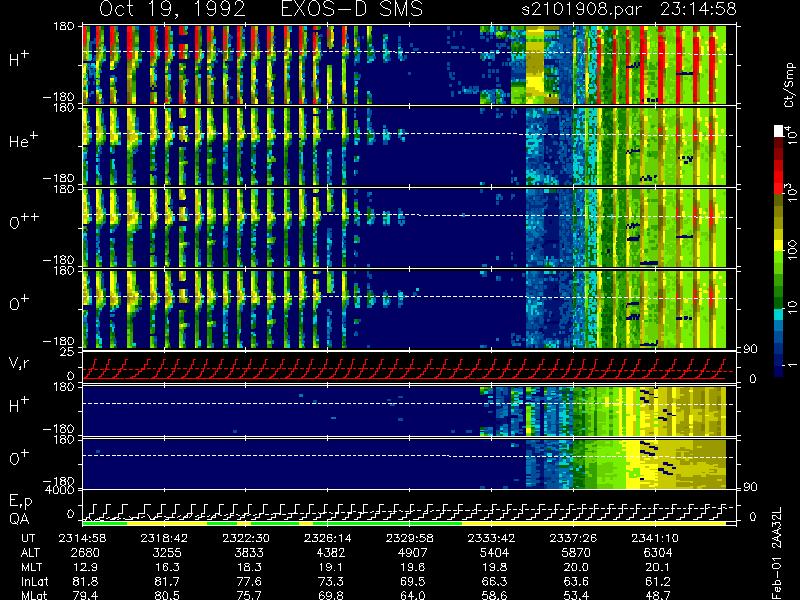The height and width of the screenshot is (600, 800).
Task: Click the 'Ct/Smp' color bar unit label
Action: click(x=789, y=85)
